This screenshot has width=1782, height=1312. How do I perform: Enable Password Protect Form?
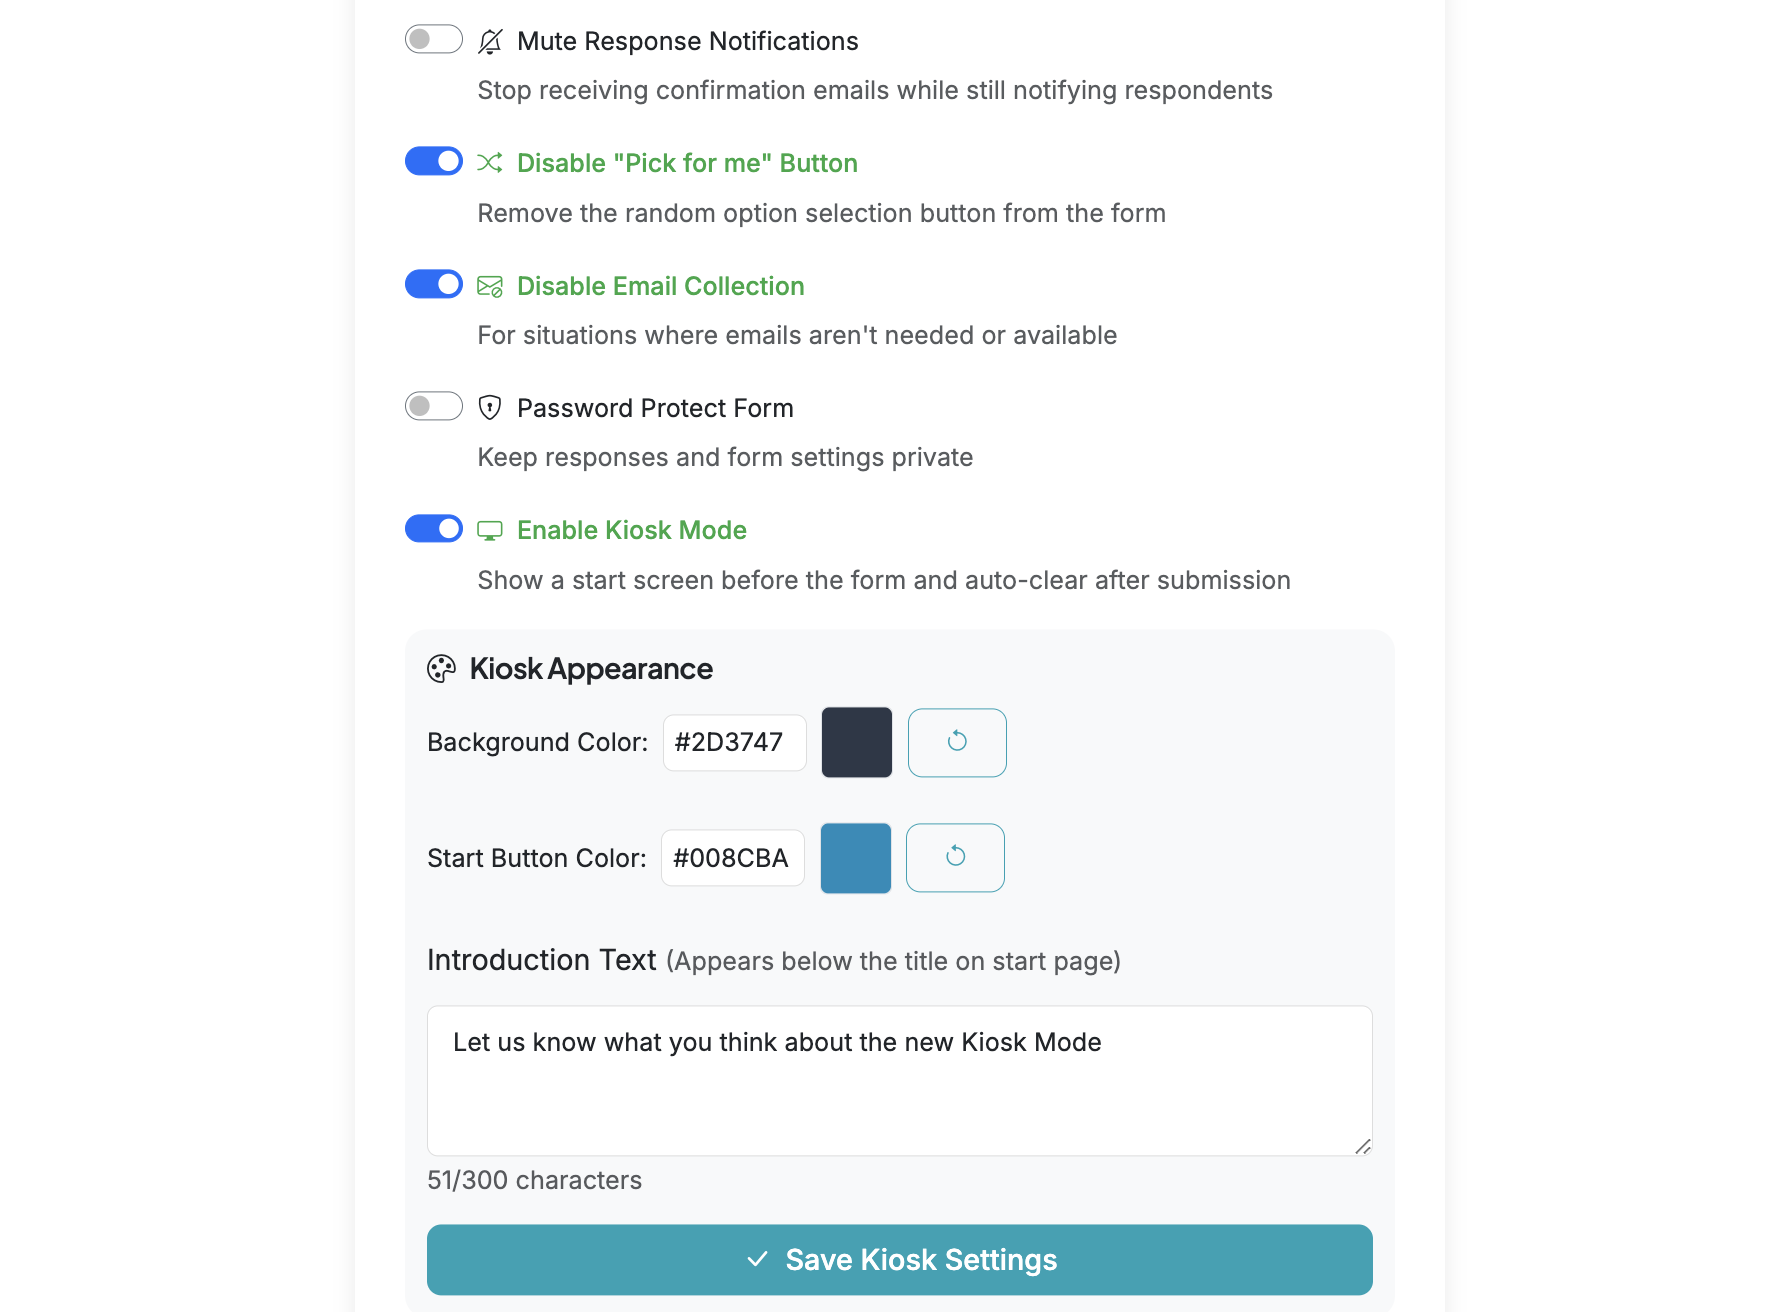tap(433, 406)
